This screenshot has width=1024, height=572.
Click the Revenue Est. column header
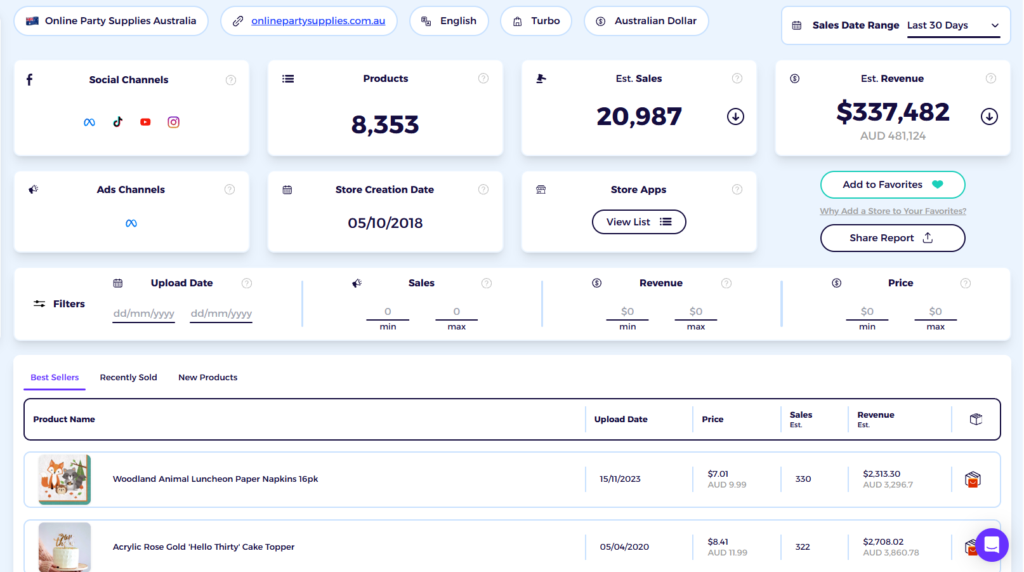pyautogui.click(x=876, y=419)
